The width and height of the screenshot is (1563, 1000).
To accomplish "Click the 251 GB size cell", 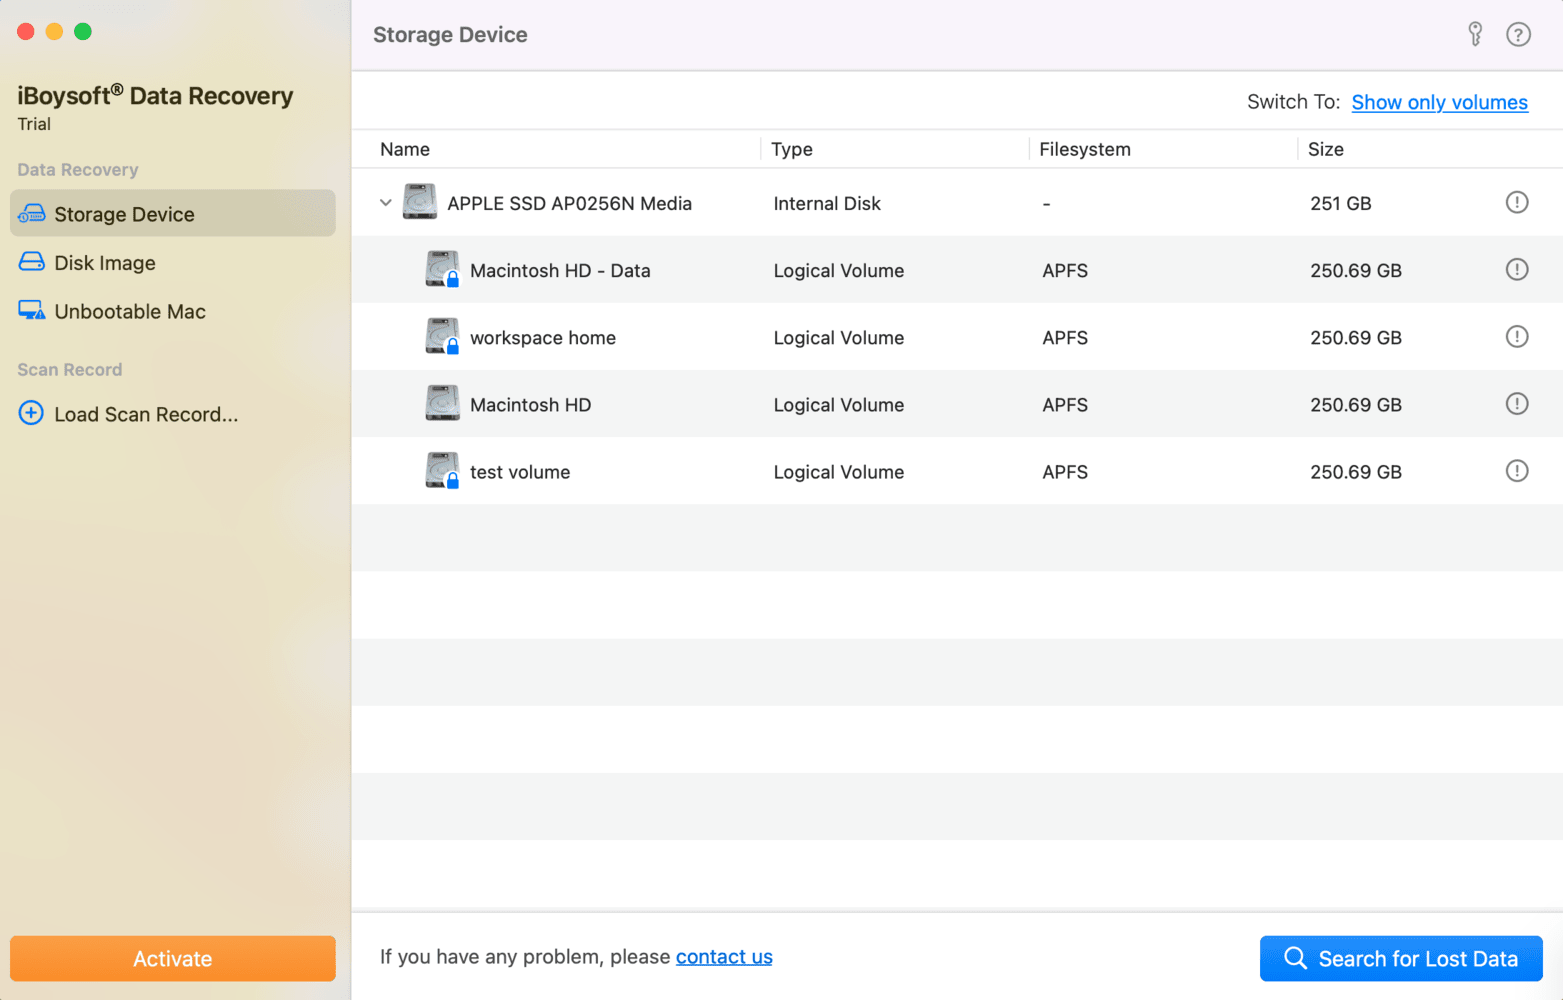I will pos(1341,203).
